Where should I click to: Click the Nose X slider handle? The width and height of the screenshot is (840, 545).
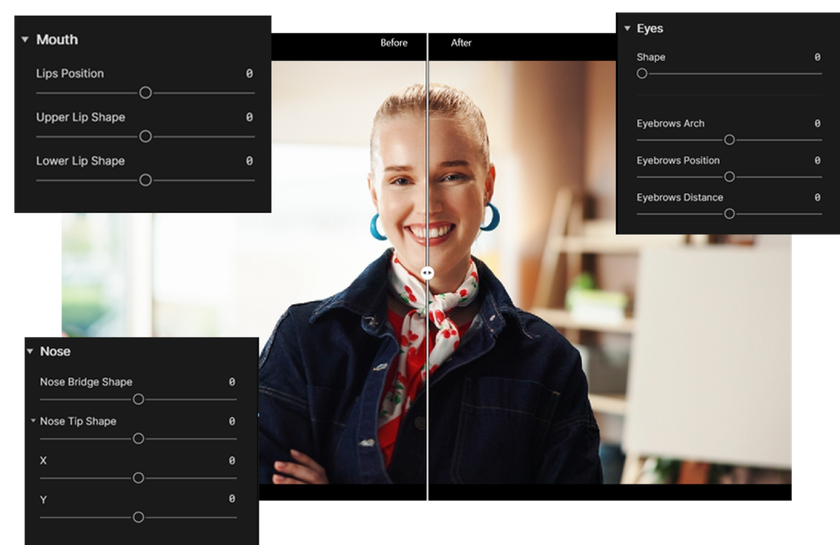138,478
